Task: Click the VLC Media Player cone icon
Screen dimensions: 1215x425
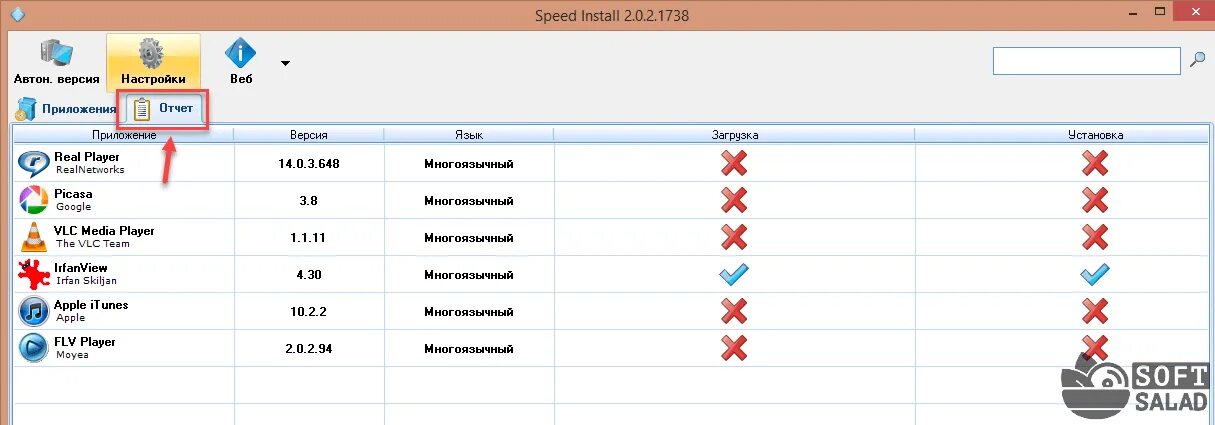Action: pos(34,237)
